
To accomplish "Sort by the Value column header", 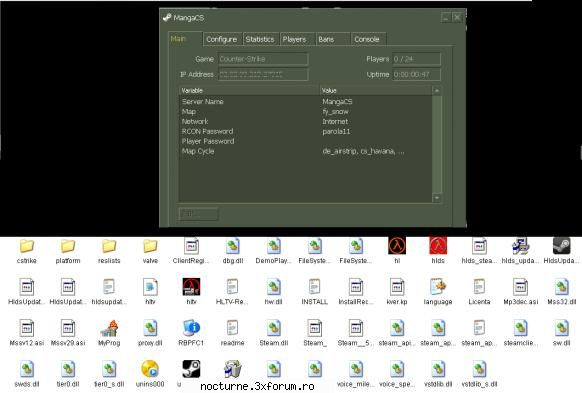I will 376,91.
